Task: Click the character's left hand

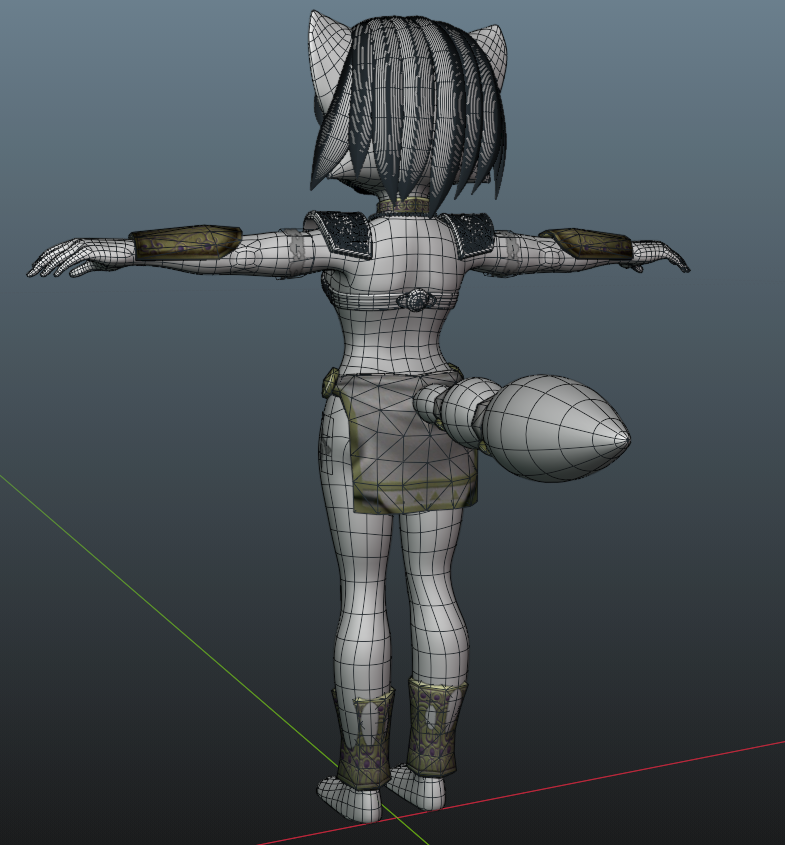Action: (x=78, y=259)
